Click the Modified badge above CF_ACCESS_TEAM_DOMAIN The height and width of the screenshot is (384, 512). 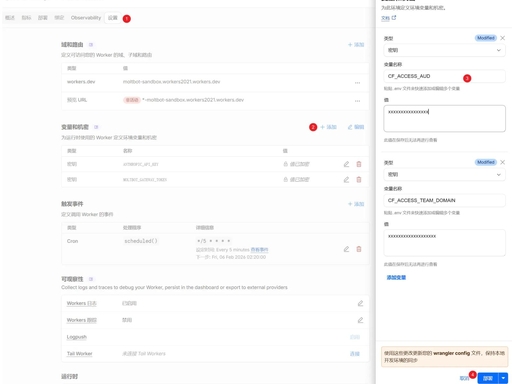point(486,162)
